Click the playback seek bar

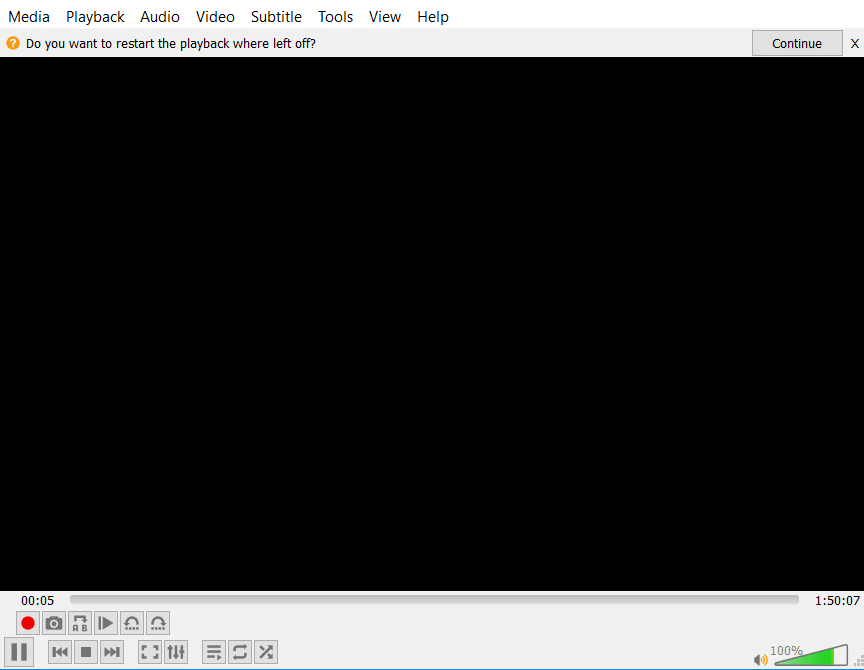coord(434,600)
